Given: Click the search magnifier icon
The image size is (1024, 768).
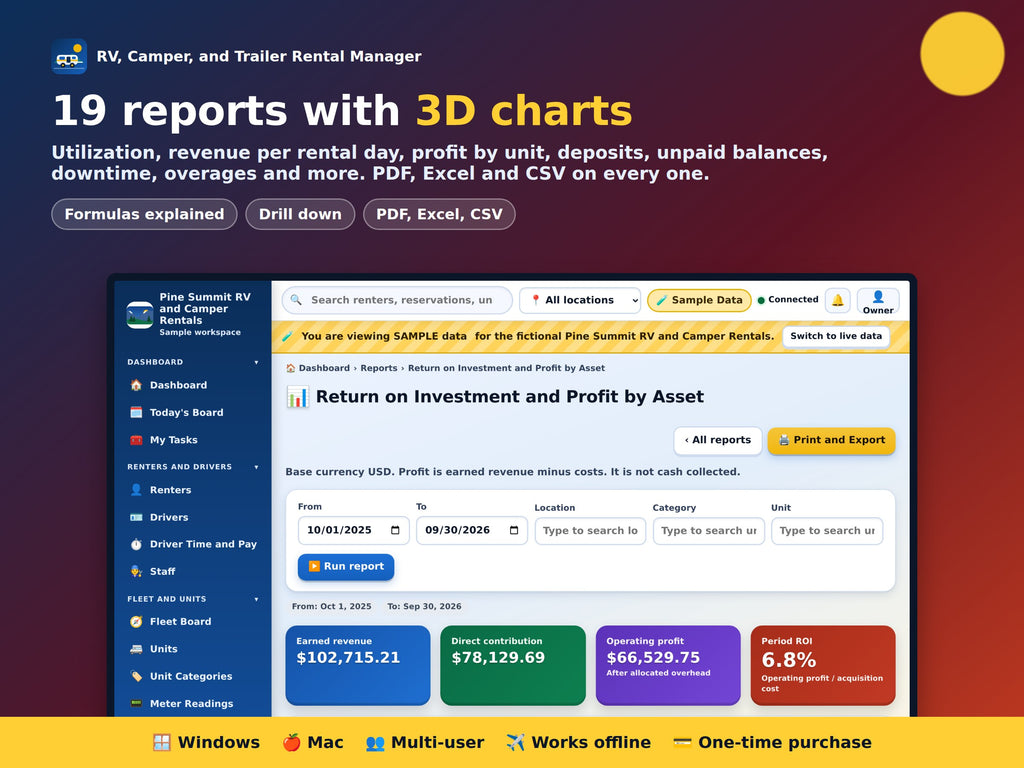Looking at the screenshot, I should 296,300.
